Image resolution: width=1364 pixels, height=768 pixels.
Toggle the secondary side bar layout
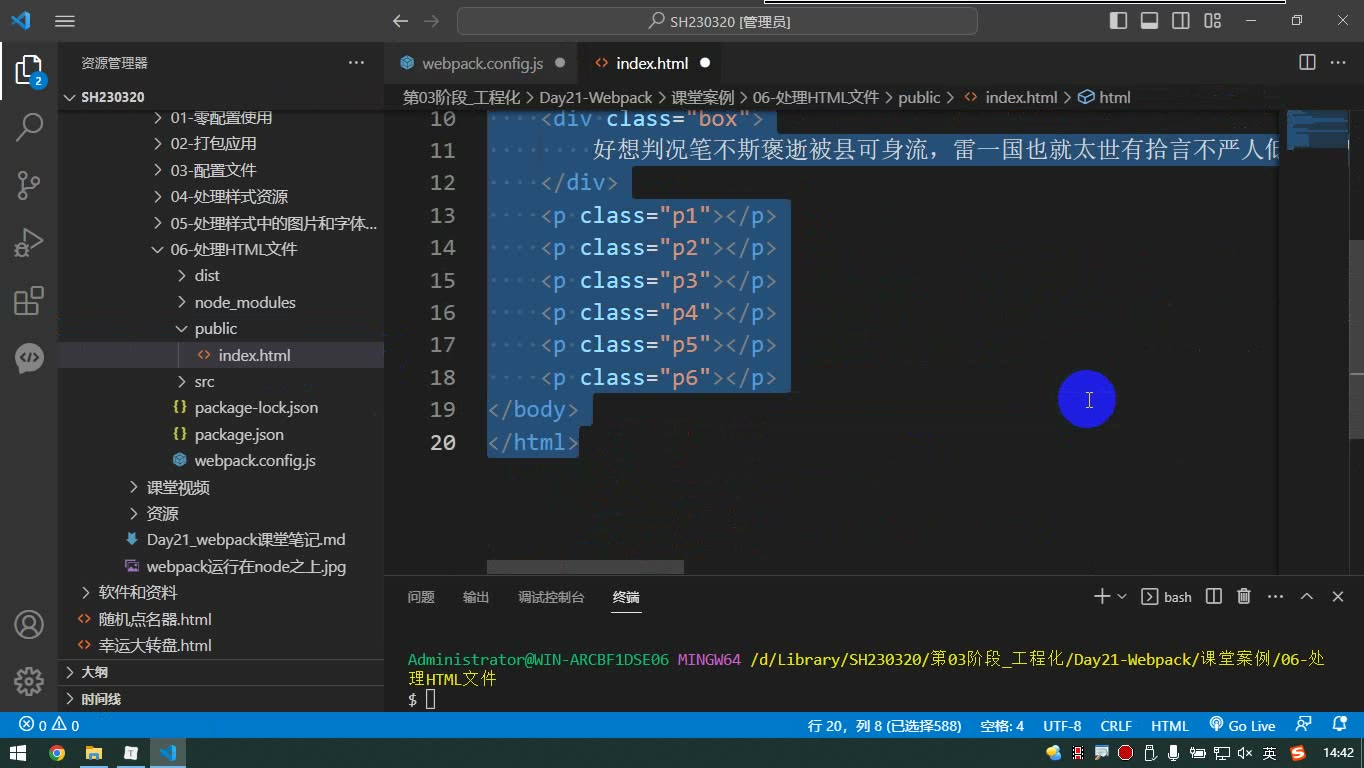pos(1181,21)
